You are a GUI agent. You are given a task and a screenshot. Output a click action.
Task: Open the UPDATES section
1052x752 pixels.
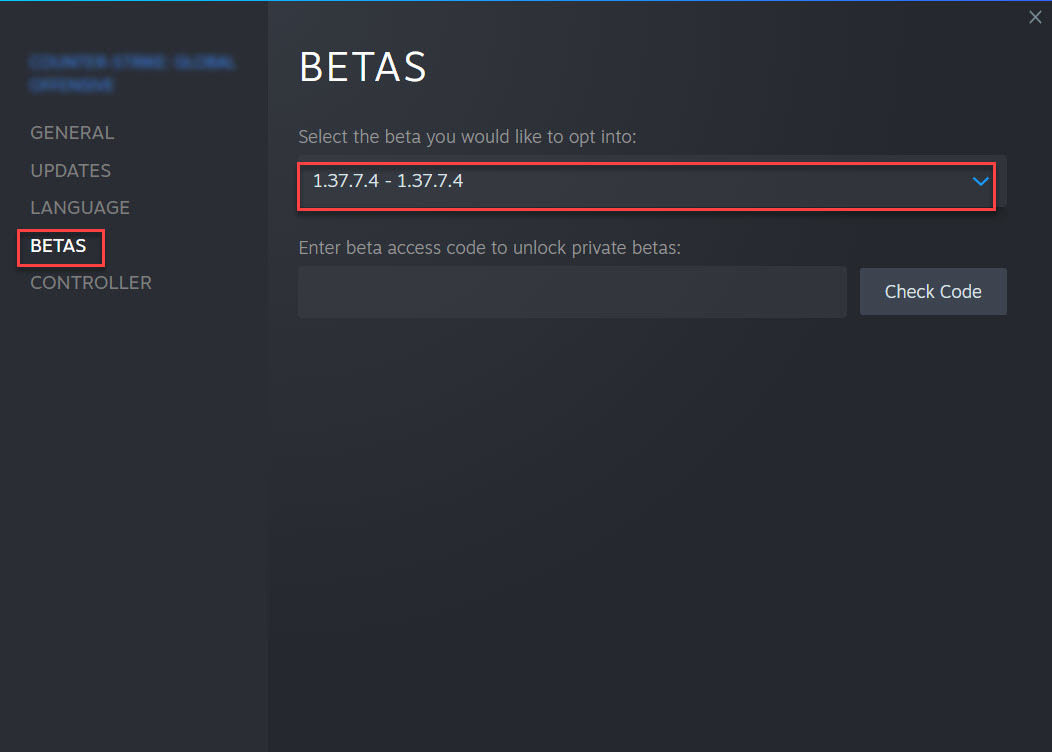(x=70, y=170)
